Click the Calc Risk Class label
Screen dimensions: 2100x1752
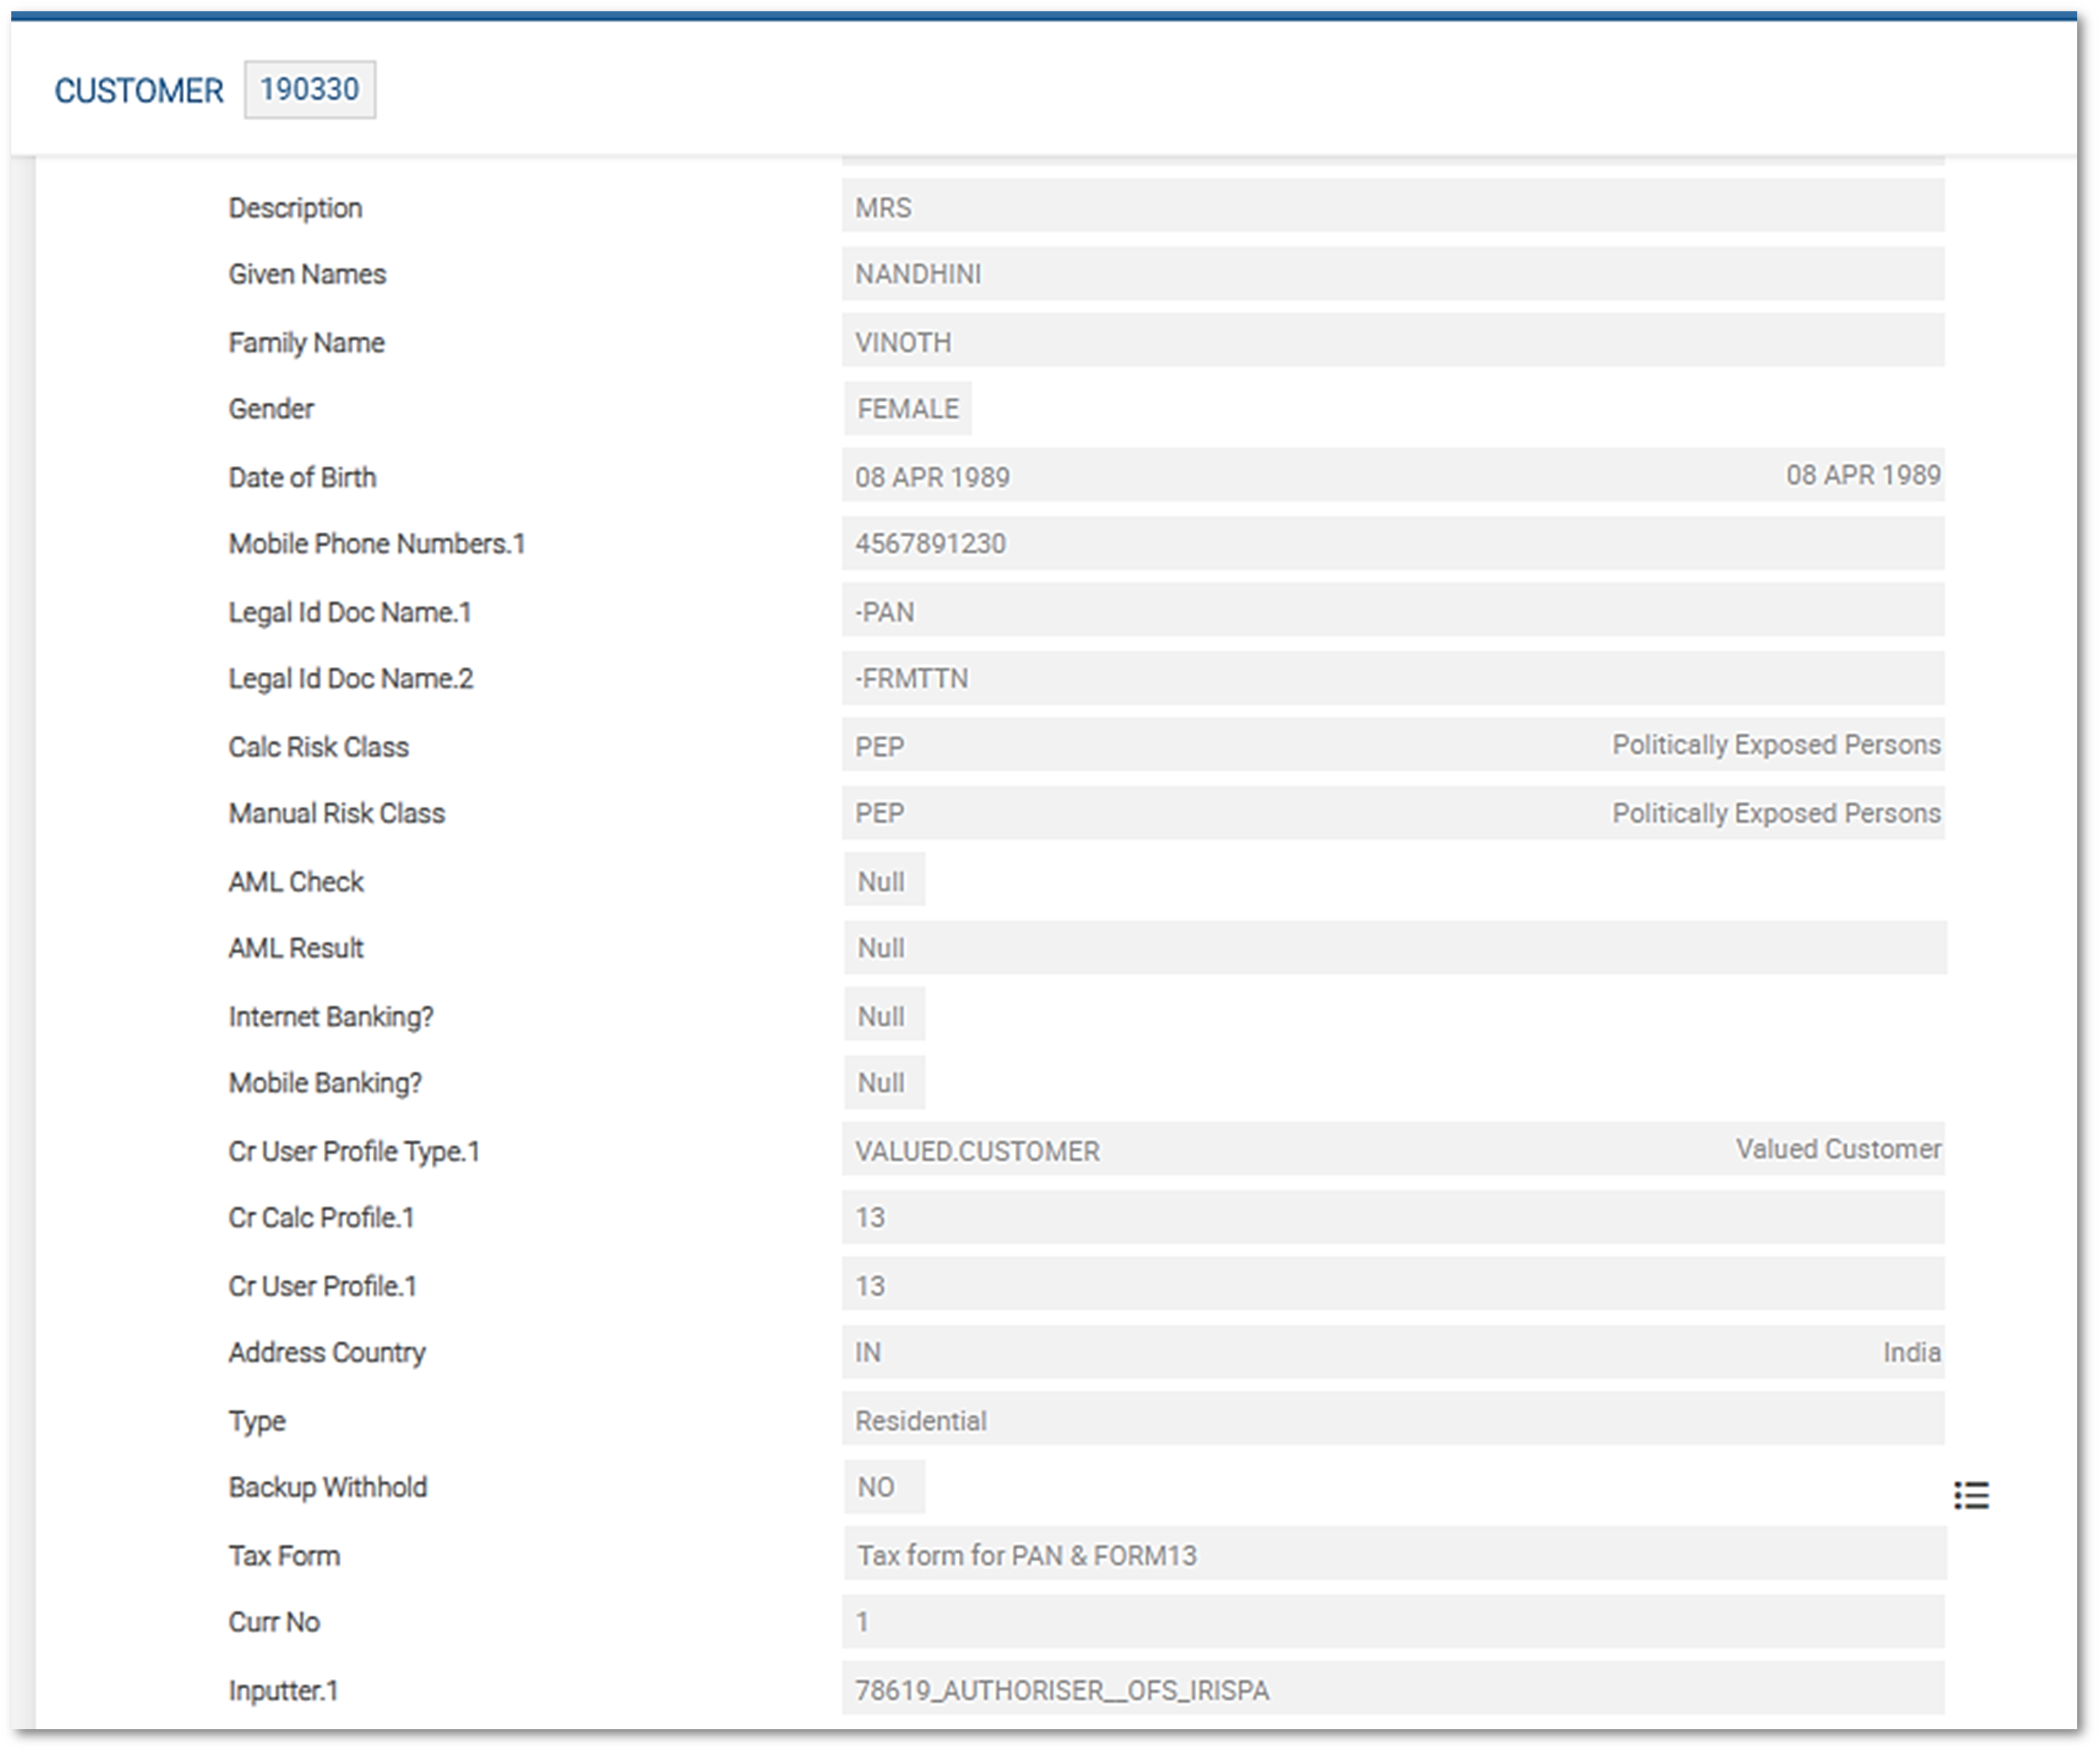(318, 747)
